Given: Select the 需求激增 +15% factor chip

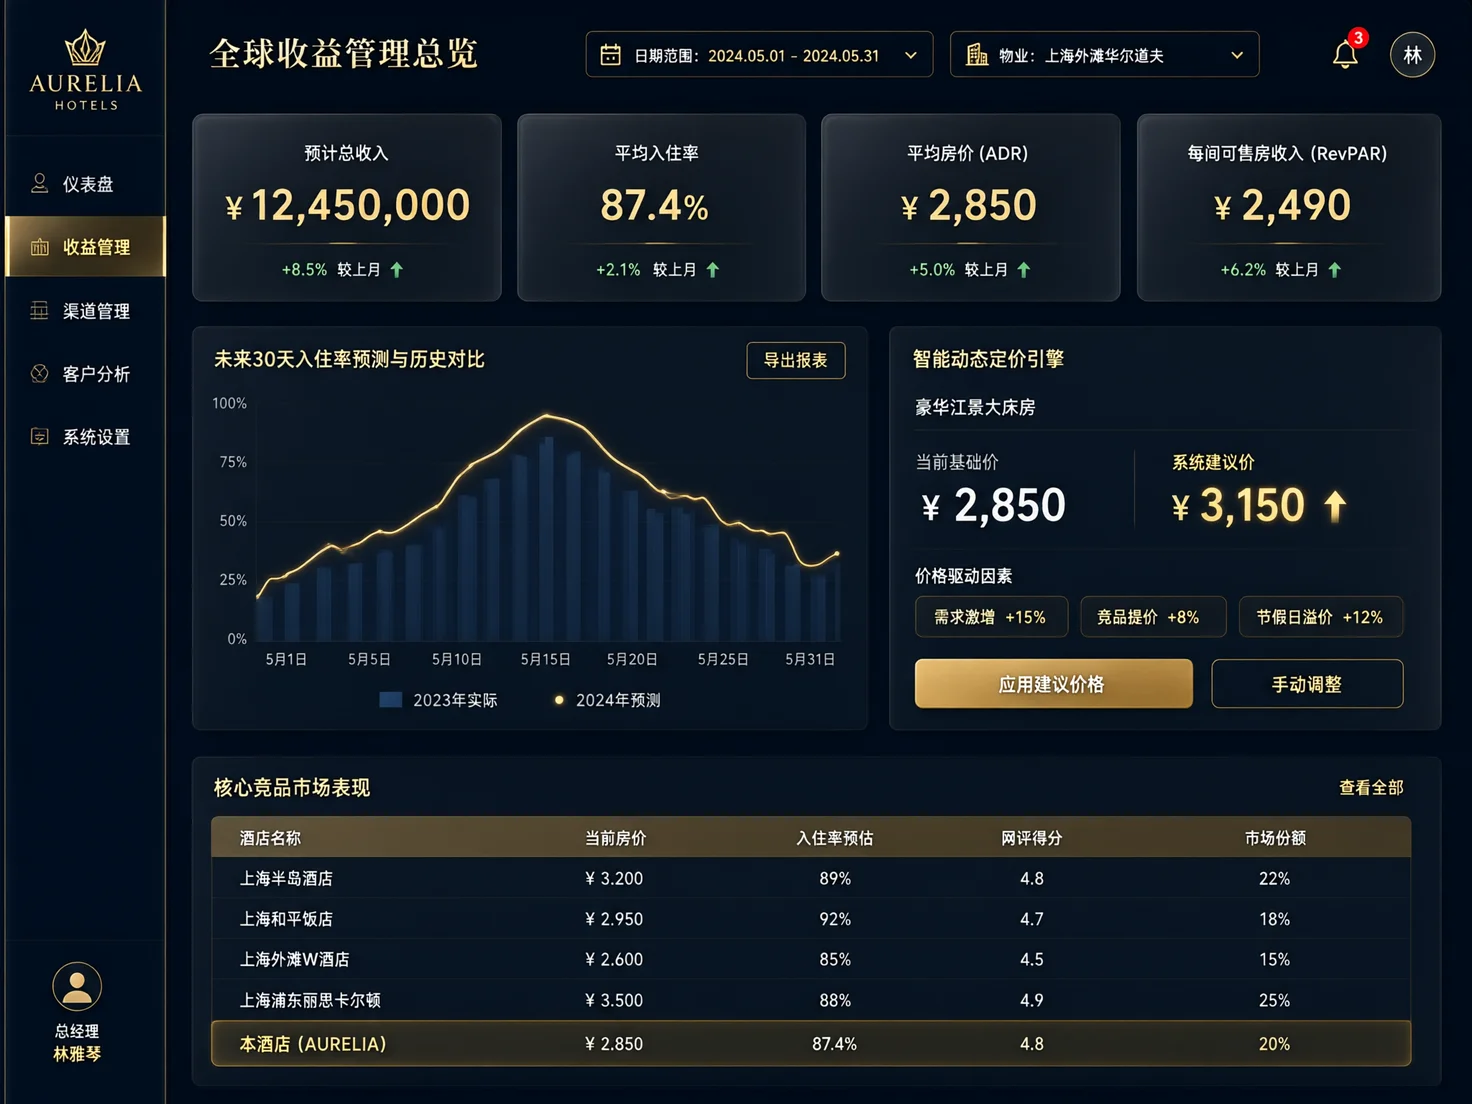Looking at the screenshot, I should pos(991,617).
